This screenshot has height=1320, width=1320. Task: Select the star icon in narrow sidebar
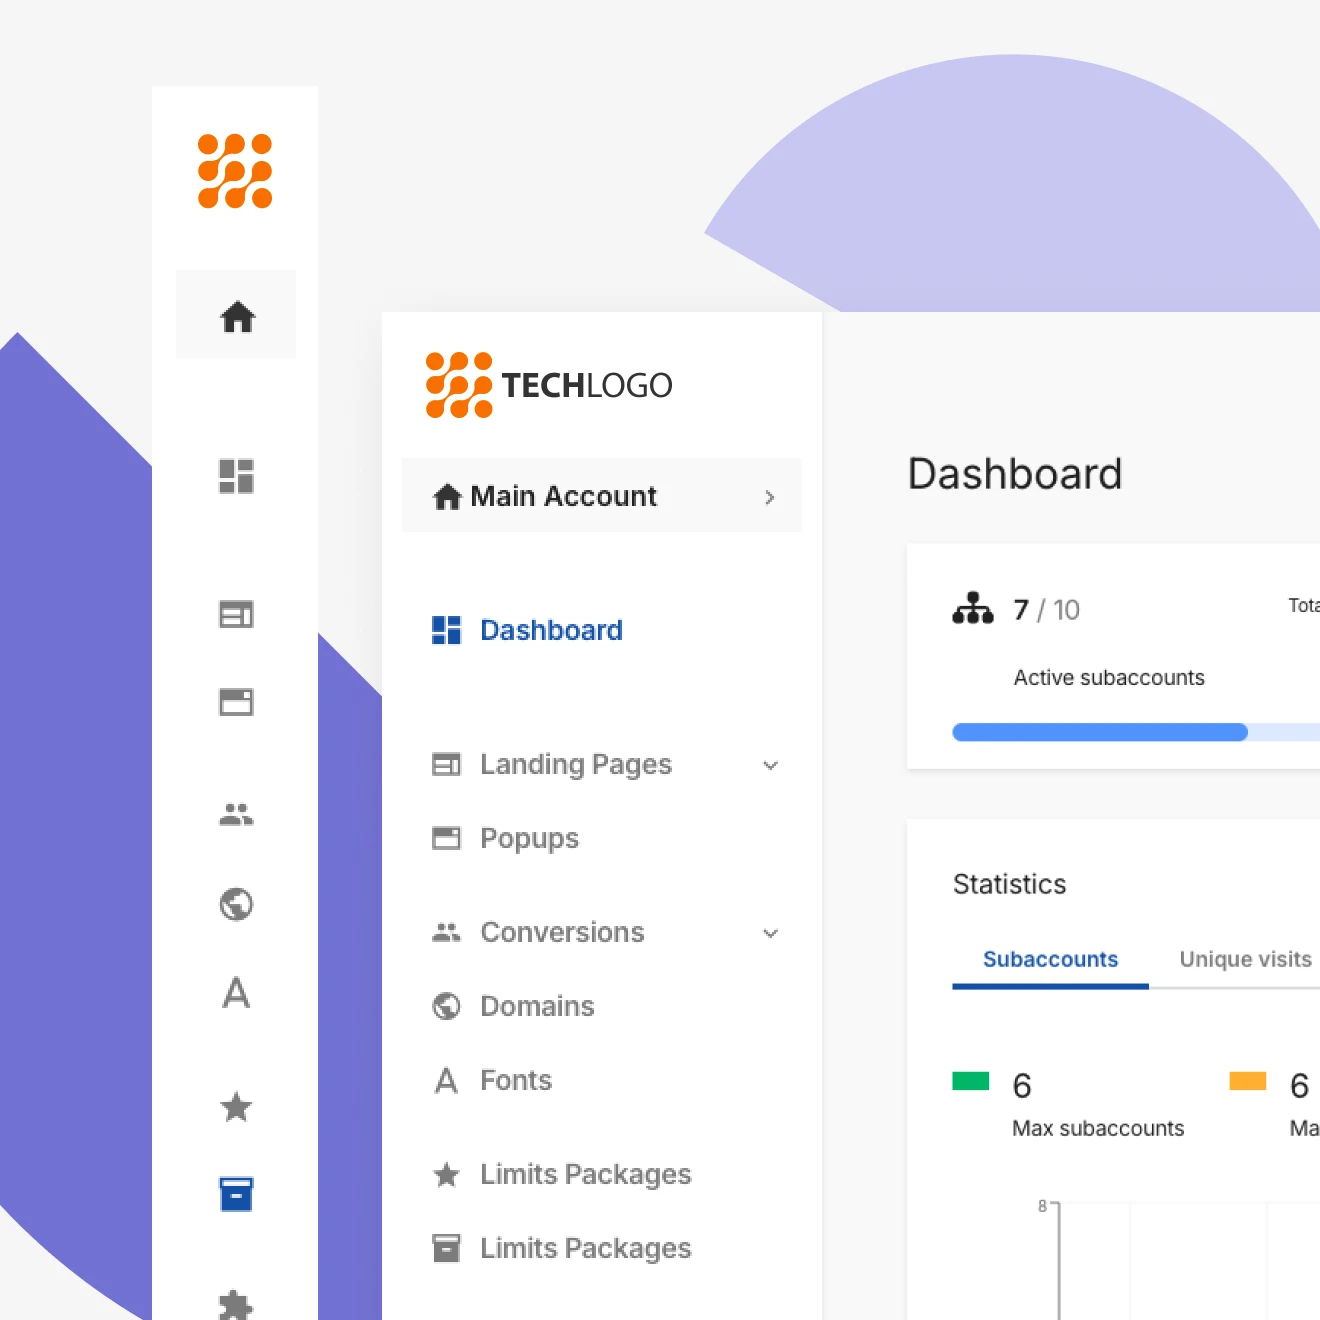(x=236, y=1107)
